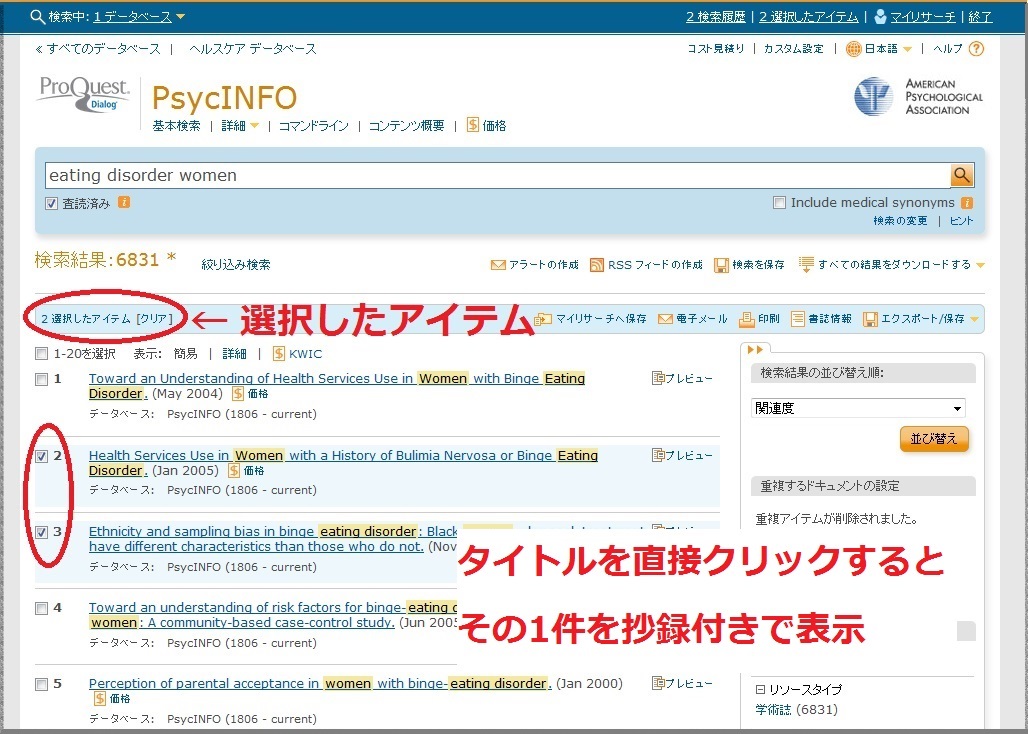Screen dimensions: 1028x734
Task: Filter by 学術誌 resource type
Action: tap(773, 709)
